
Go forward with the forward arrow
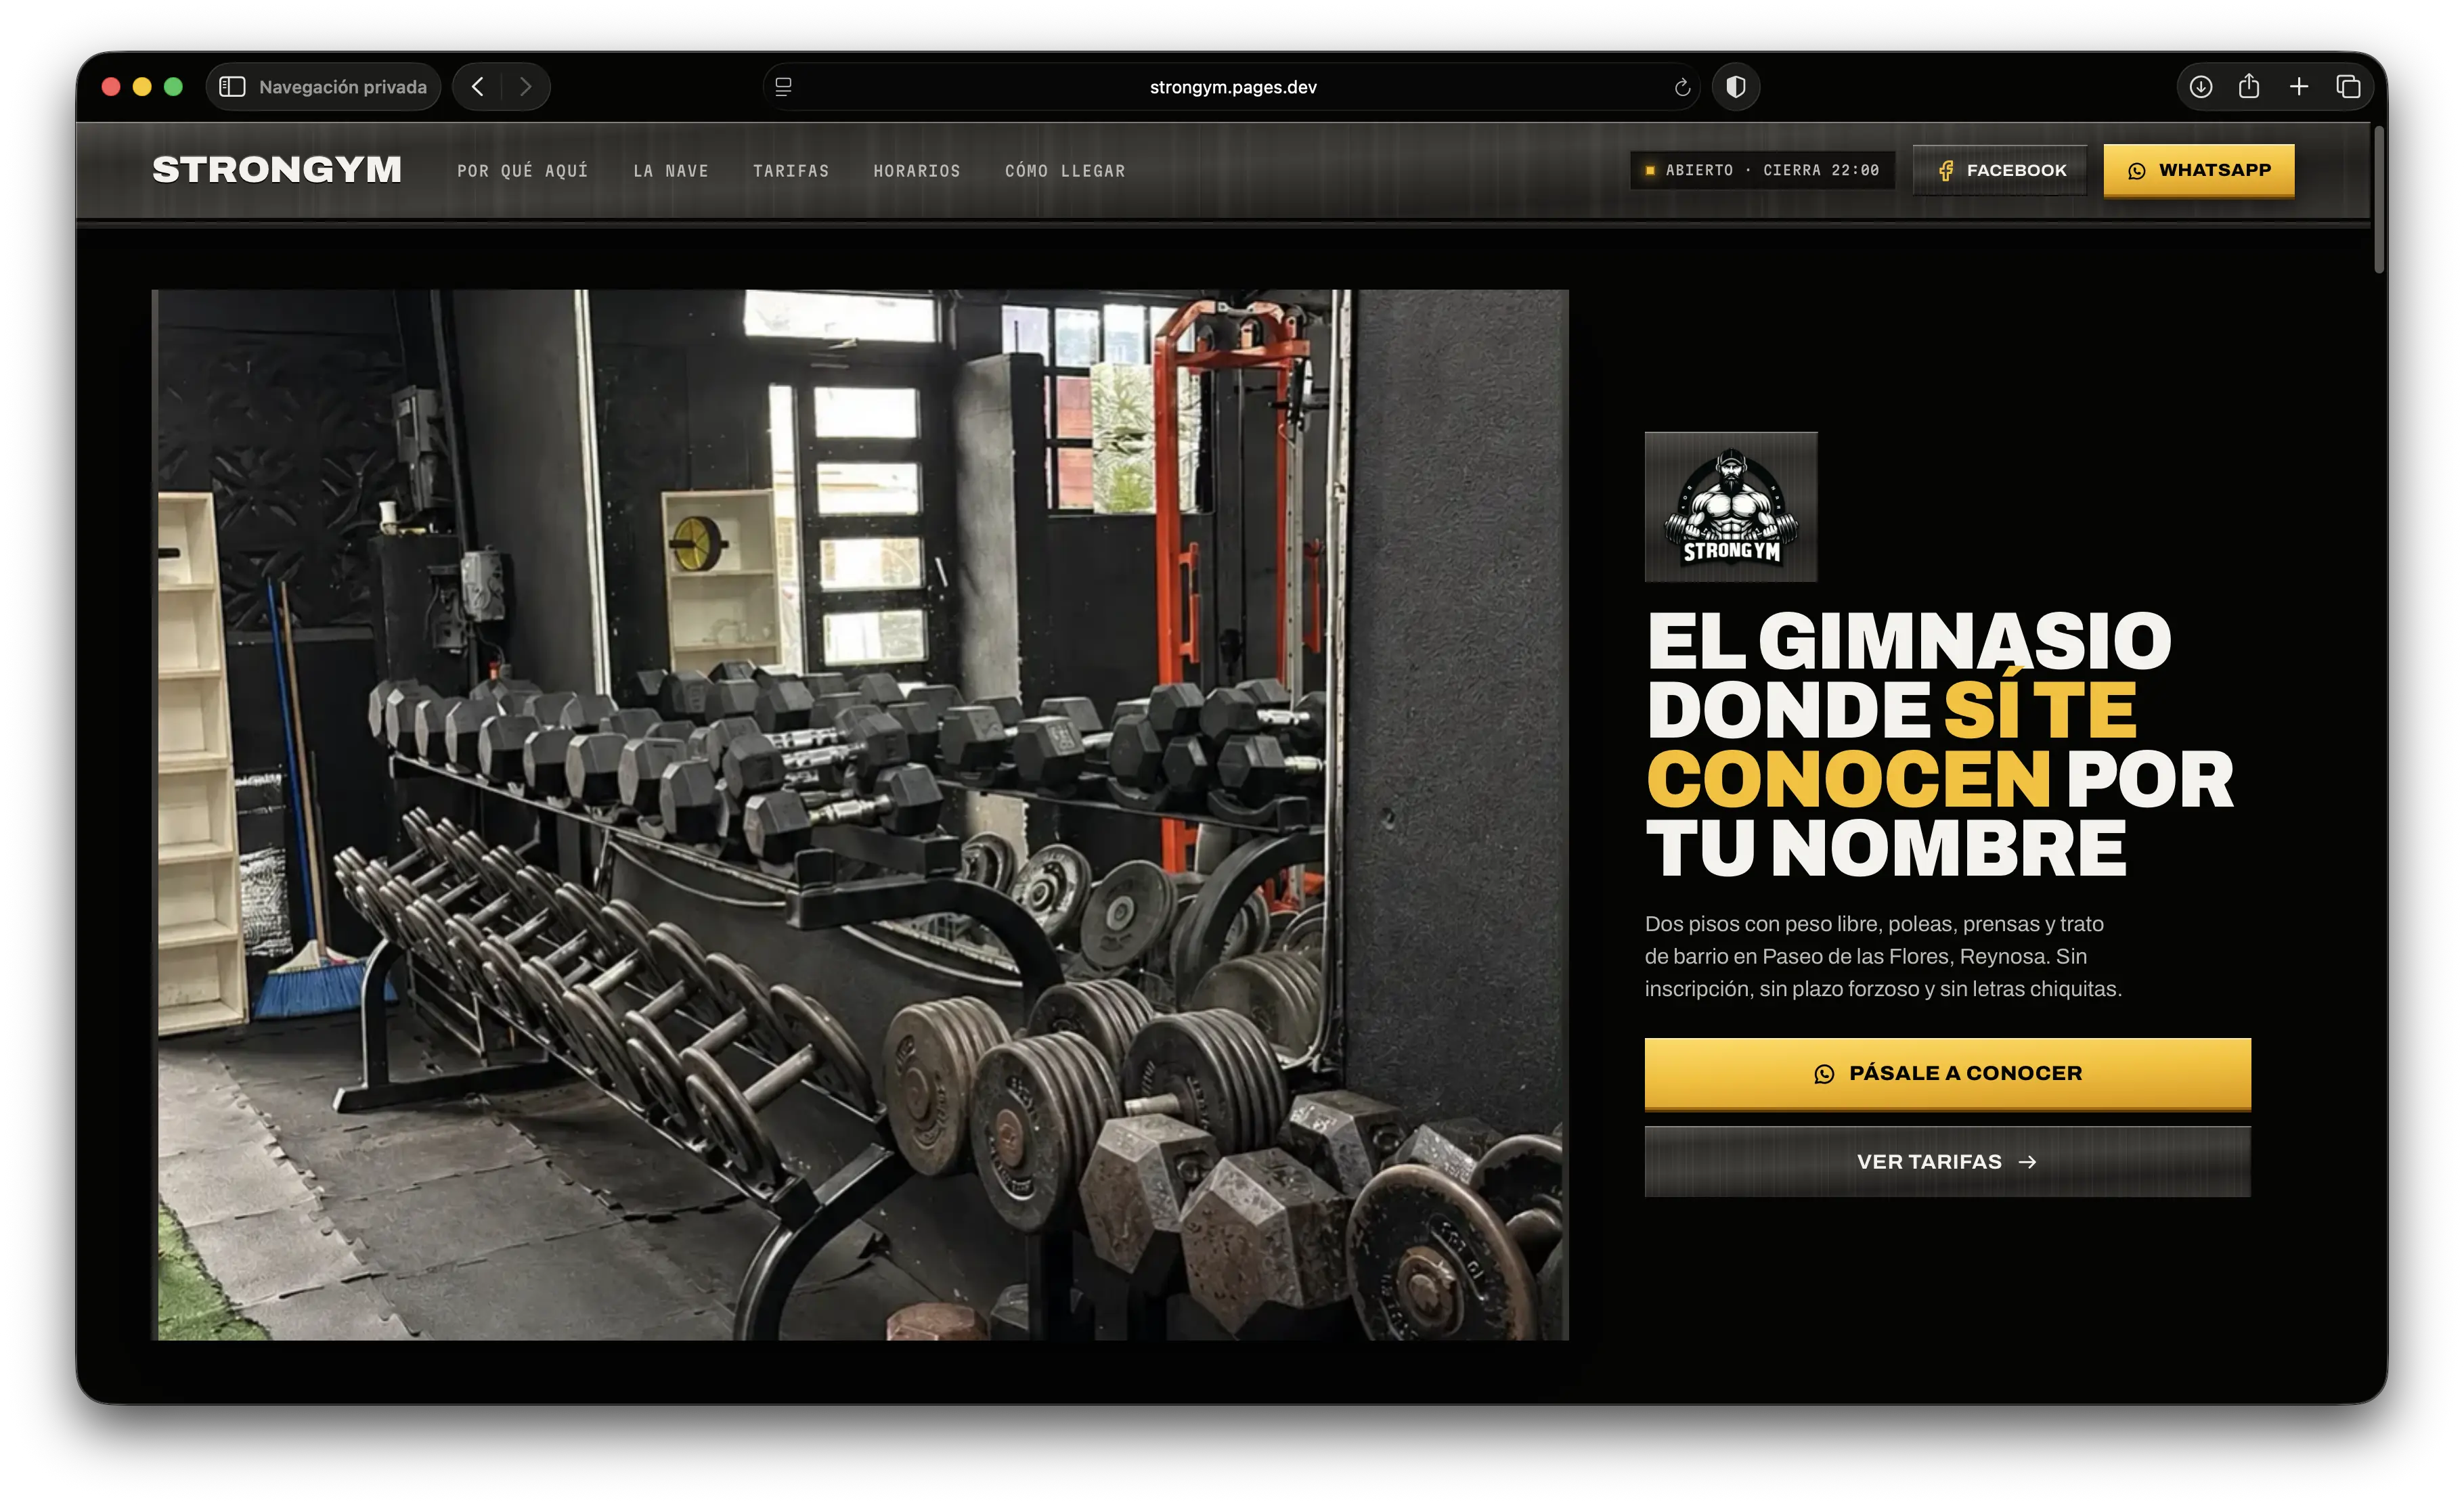click(x=526, y=87)
